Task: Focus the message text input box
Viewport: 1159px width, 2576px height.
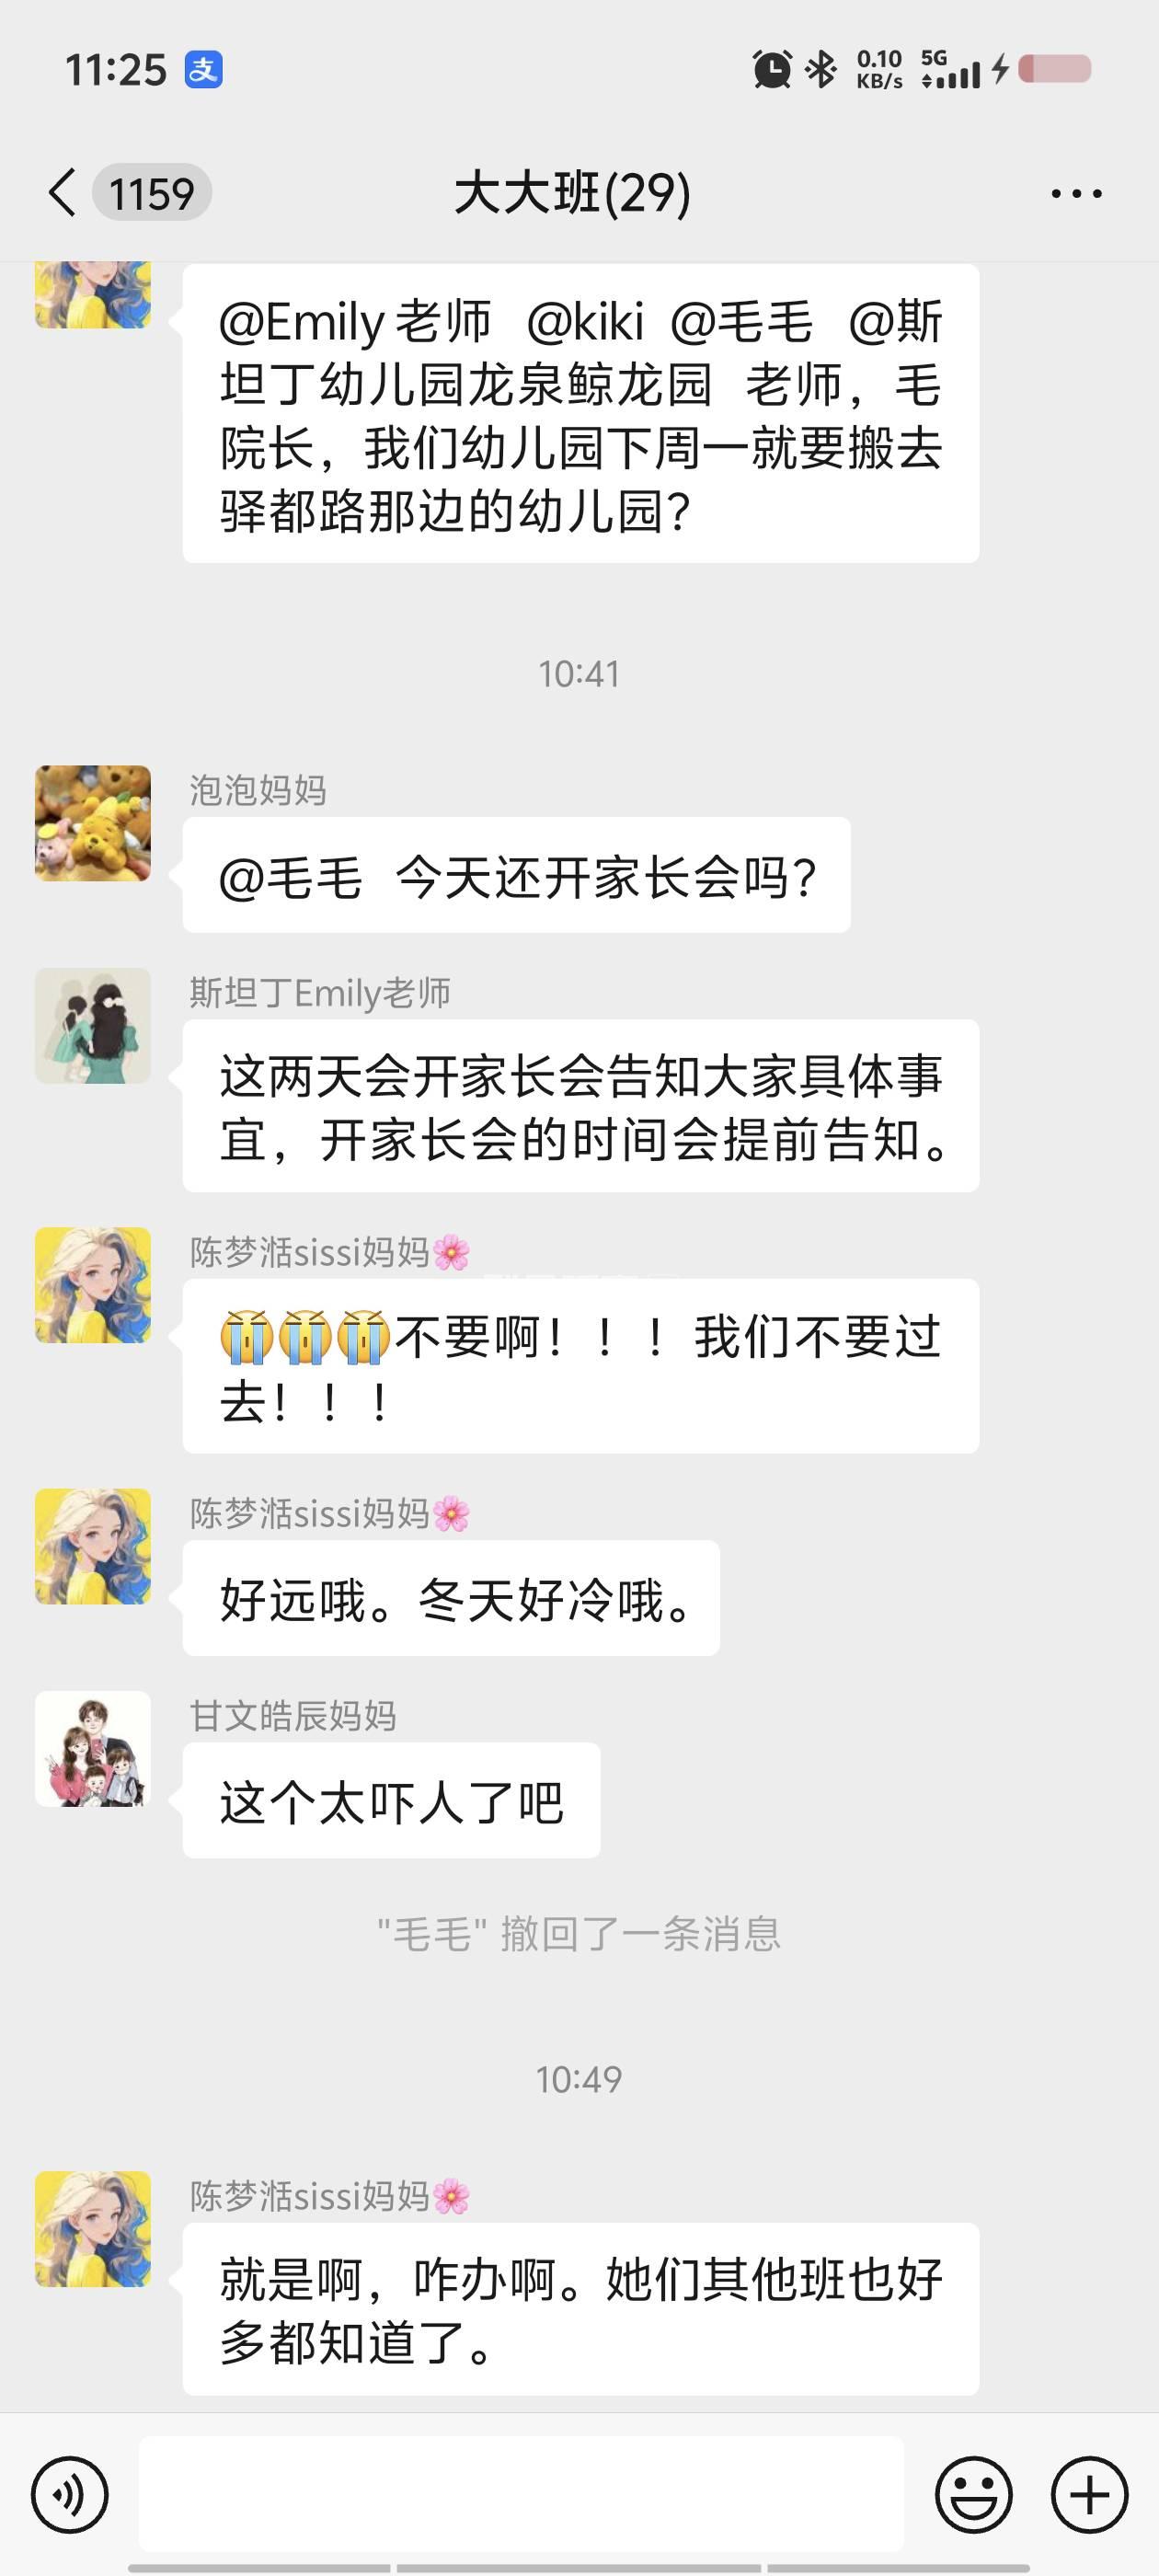Action: pyautogui.click(x=521, y=2494)
